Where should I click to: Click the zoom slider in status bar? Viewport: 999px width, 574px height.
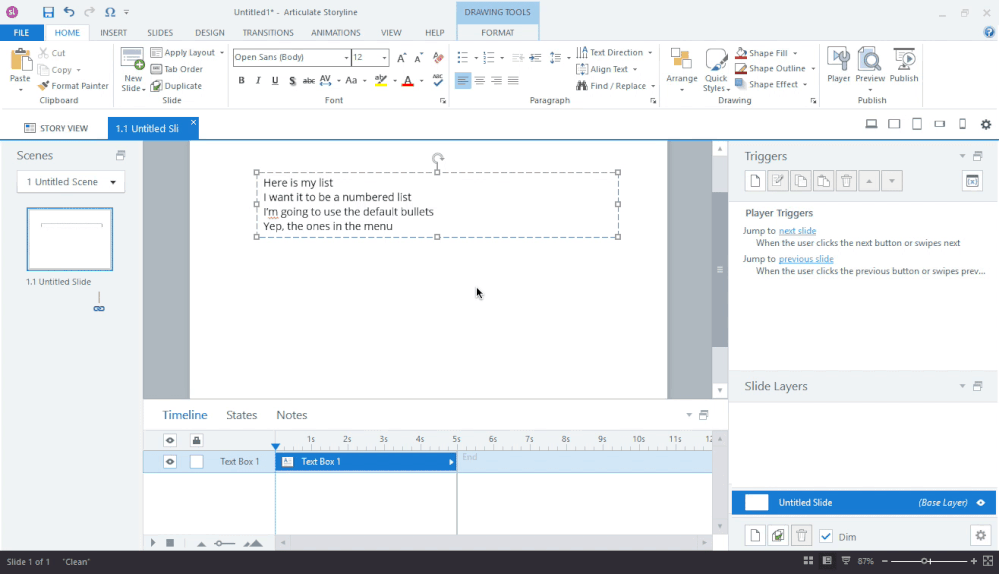[926, 562]
